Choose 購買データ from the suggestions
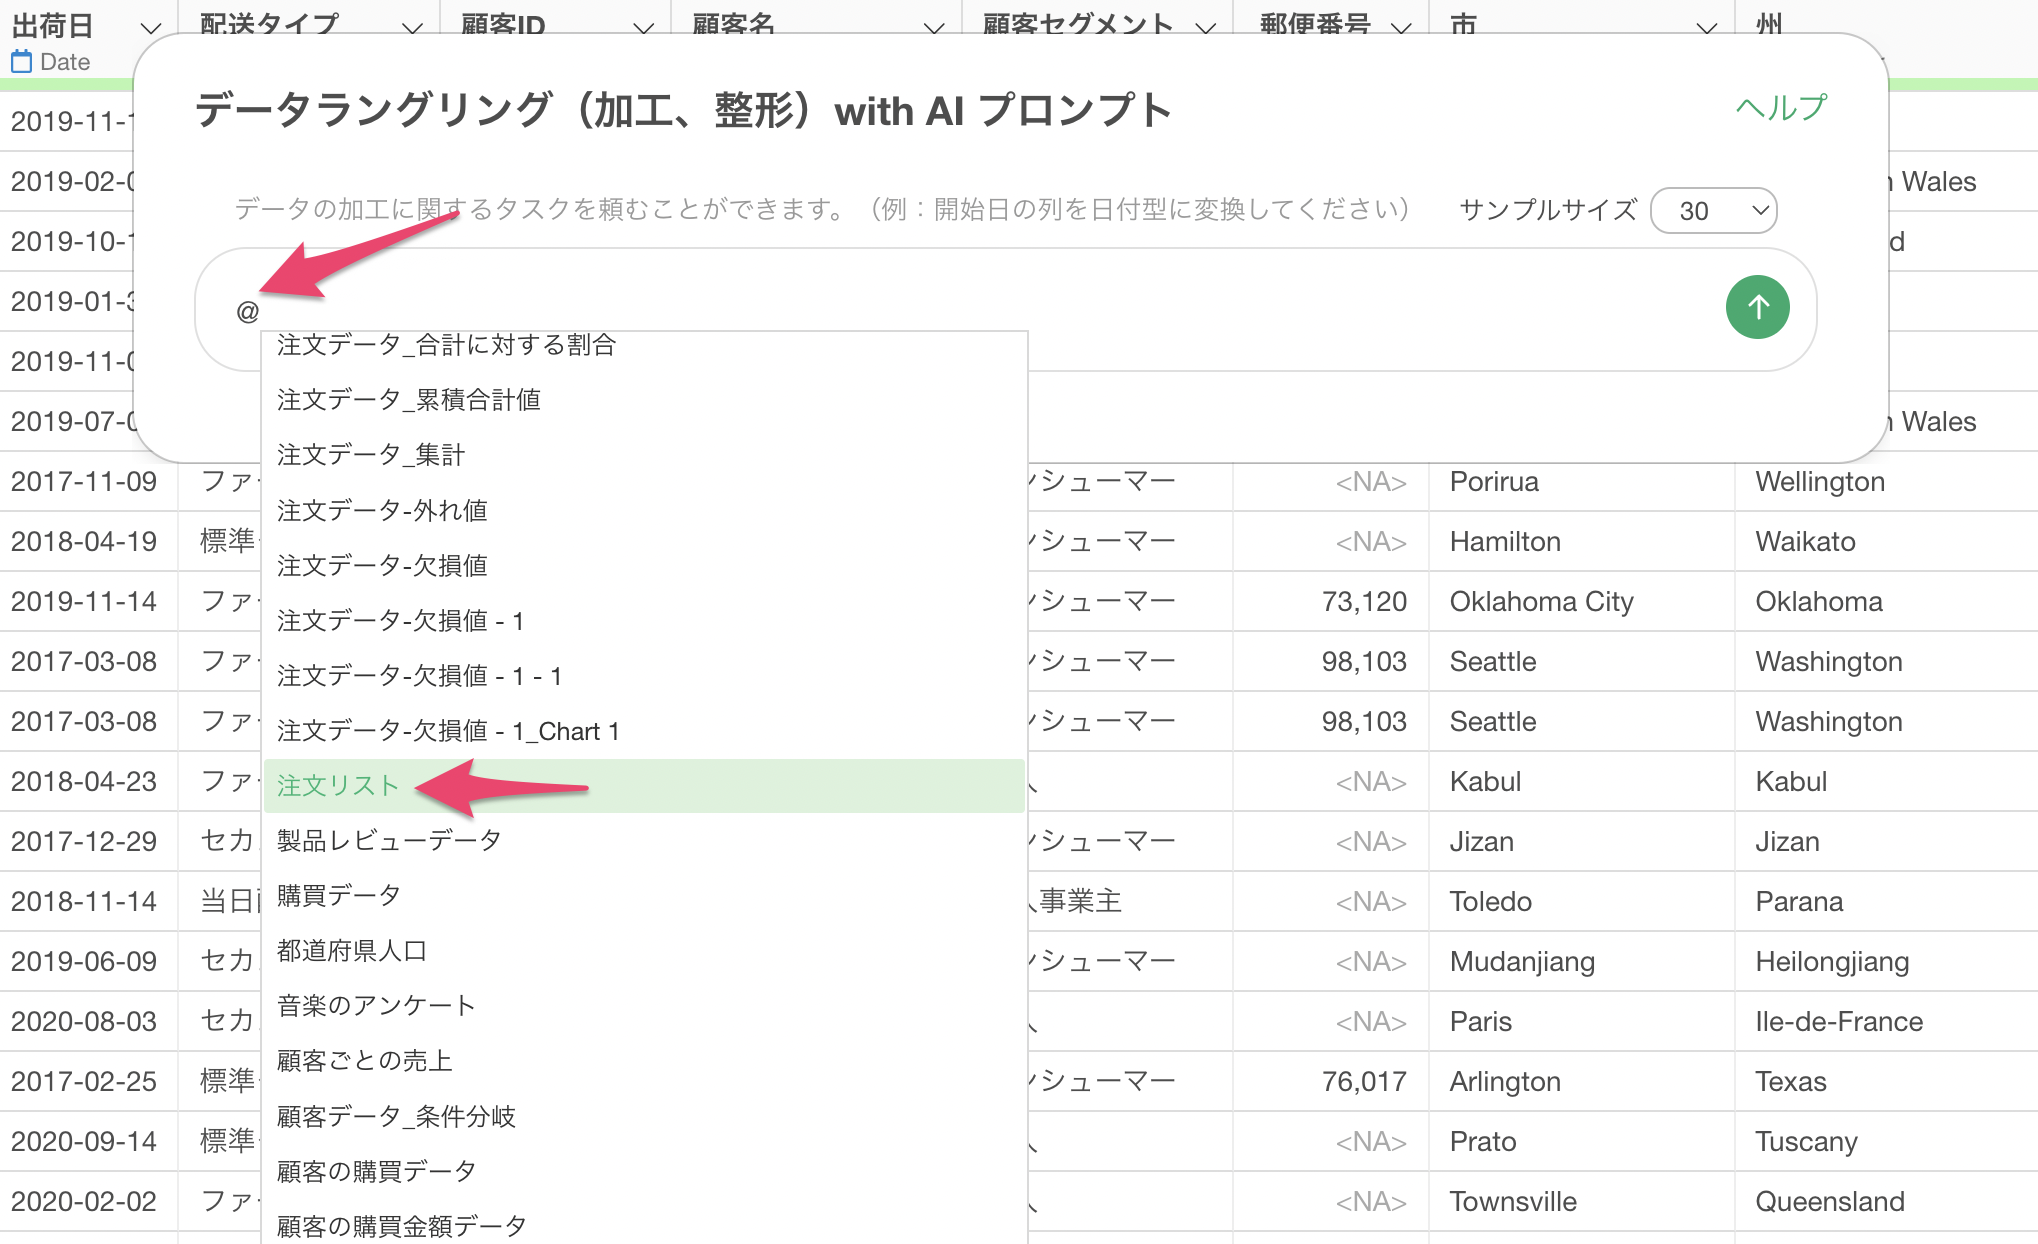Viewport: 2038px width, 1244px height. click(x=339, y=896)
